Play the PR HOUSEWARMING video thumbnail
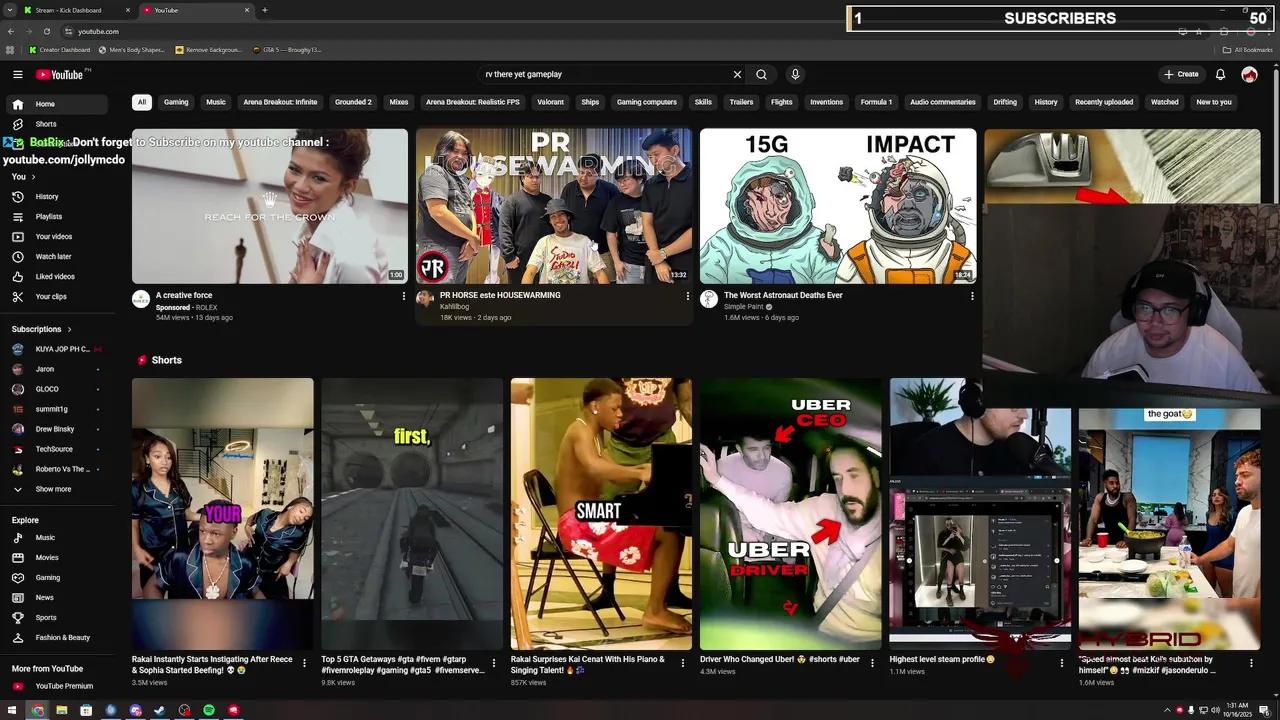The image size is (1280, 720). click(x=553, y=206)
